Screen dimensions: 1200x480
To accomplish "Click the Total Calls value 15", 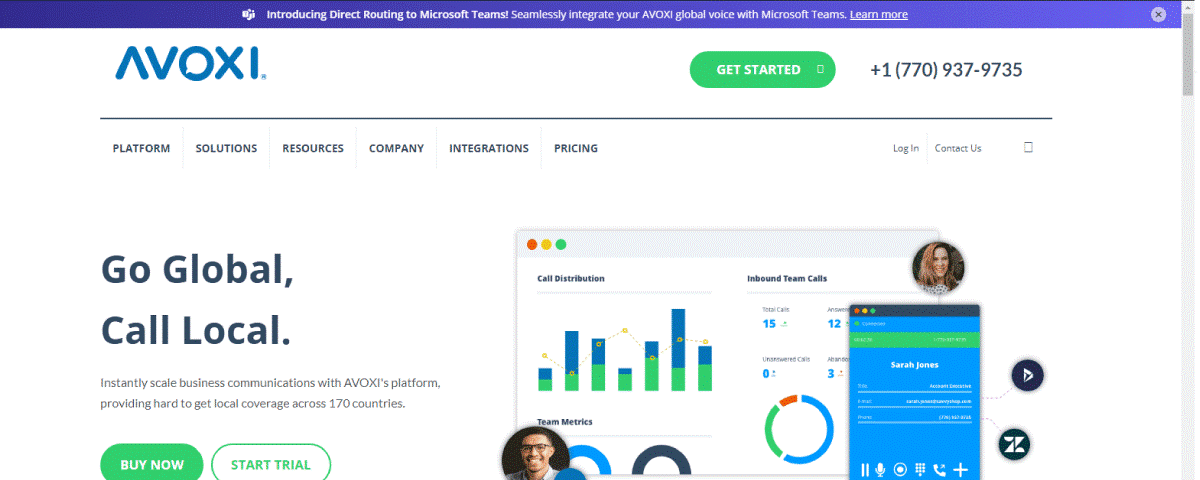I will tap(769, 323).
